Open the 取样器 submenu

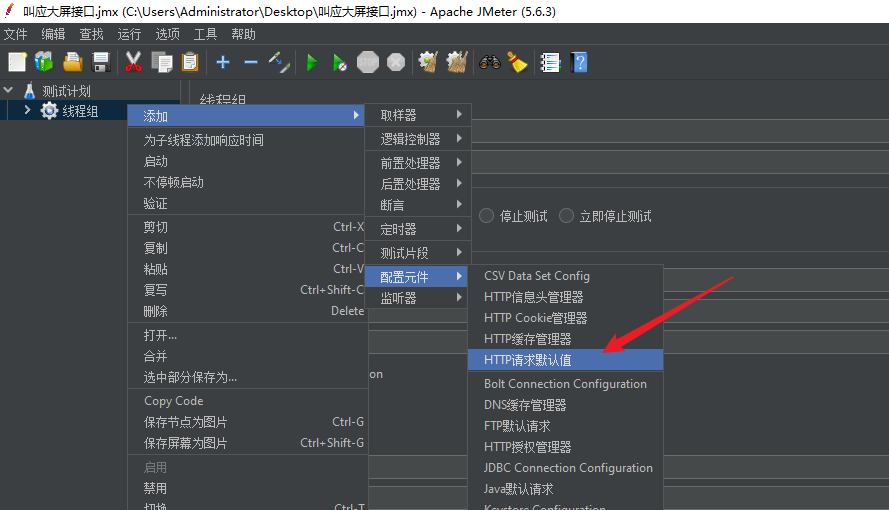418,115
